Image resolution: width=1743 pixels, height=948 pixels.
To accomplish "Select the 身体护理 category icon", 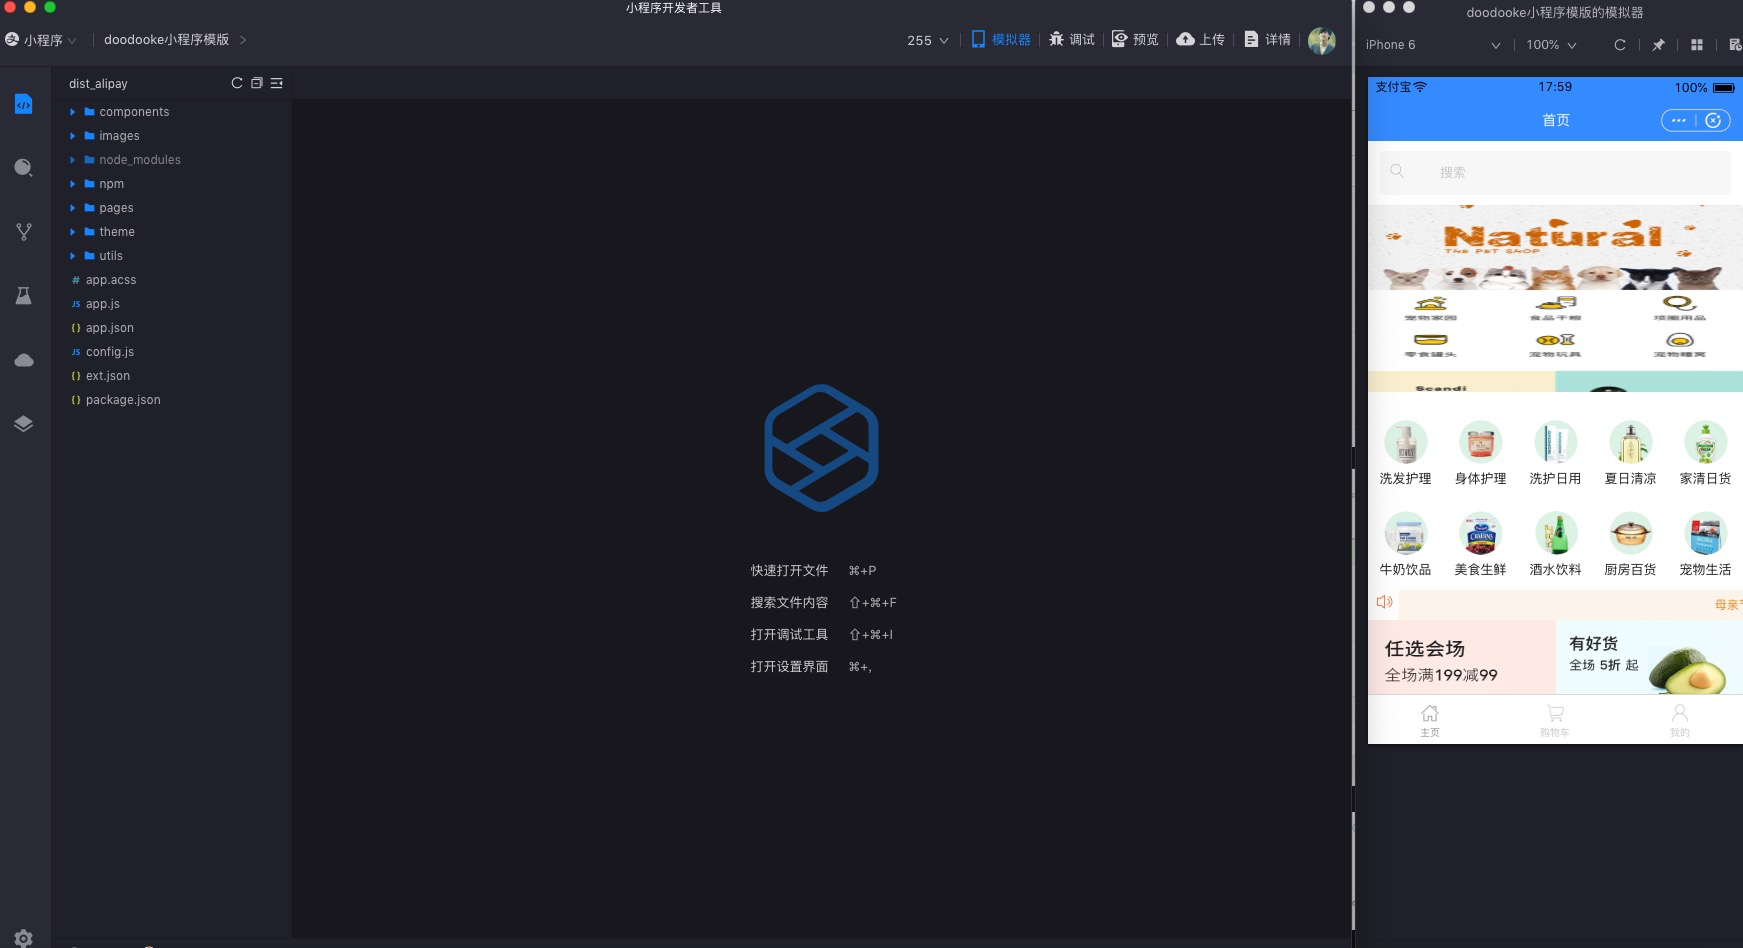I will coord(1480,442).
